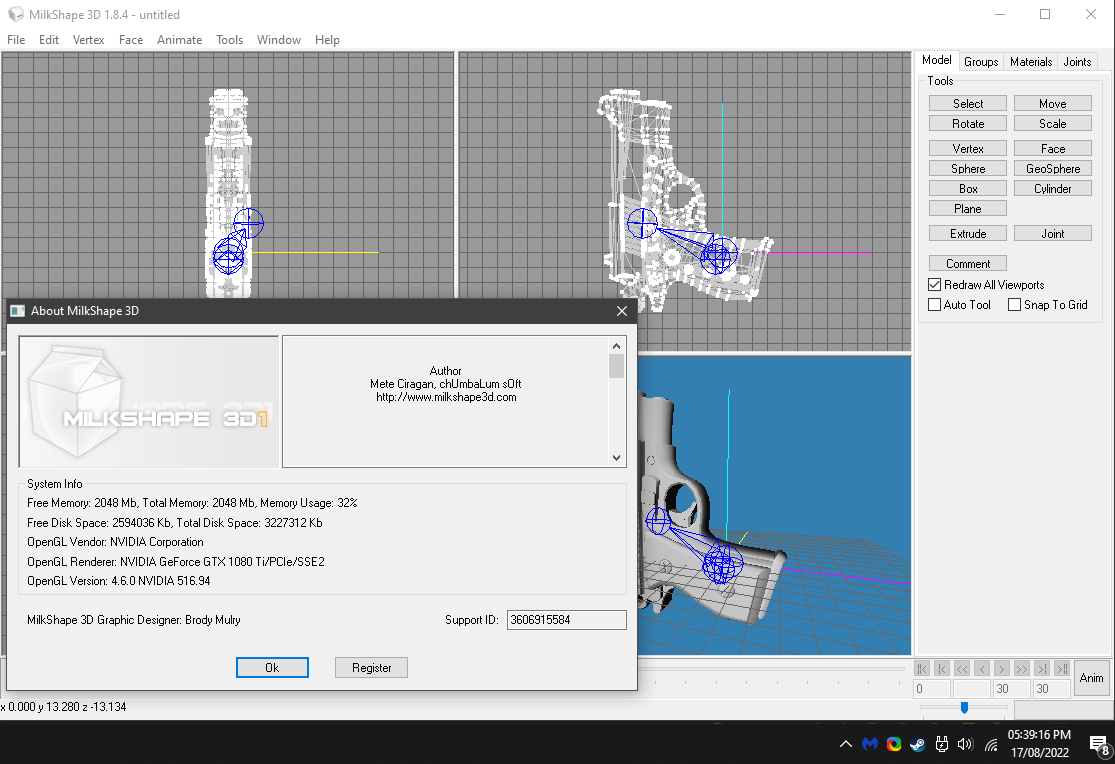
Task: Choose the Cylinder primitive tool
Action: (x=1052, y=188)
